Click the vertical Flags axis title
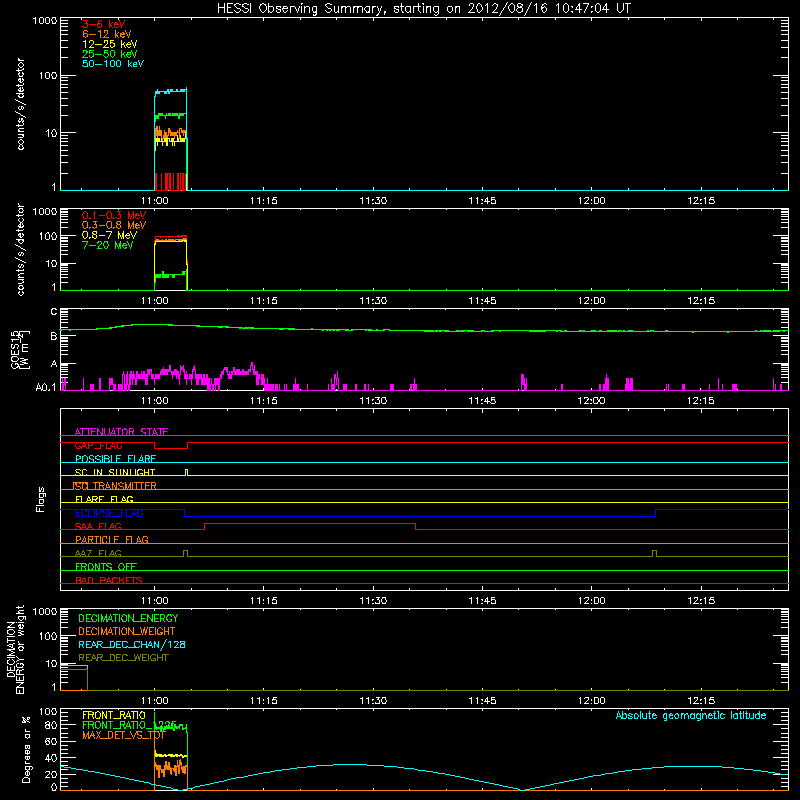 click(x=41, y=499)
